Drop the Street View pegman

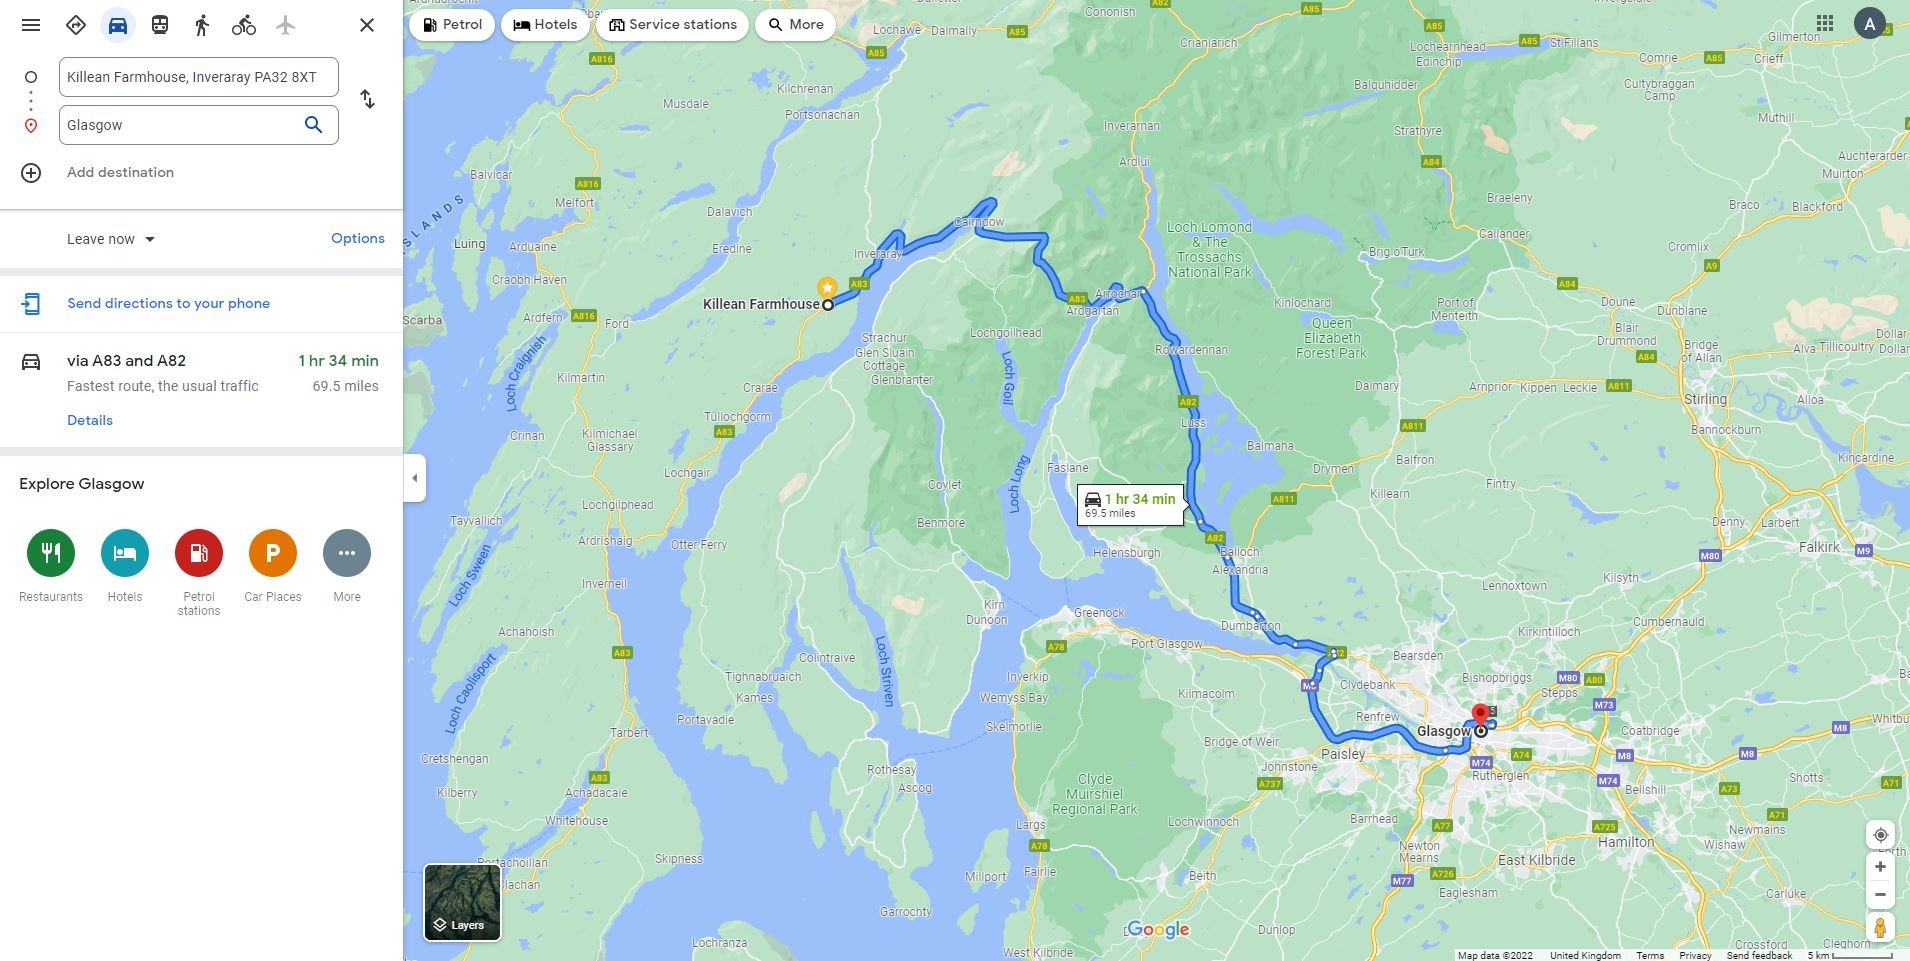point(1880,928)
